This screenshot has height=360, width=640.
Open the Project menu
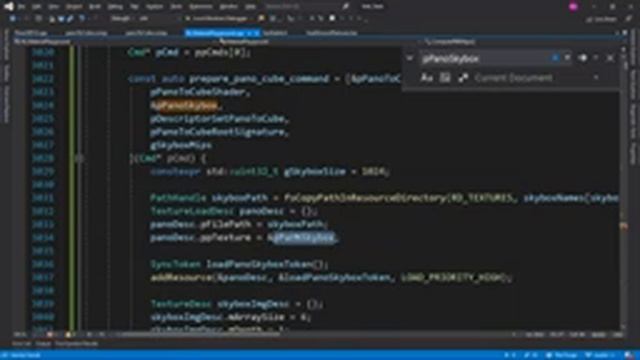point(74,7)
